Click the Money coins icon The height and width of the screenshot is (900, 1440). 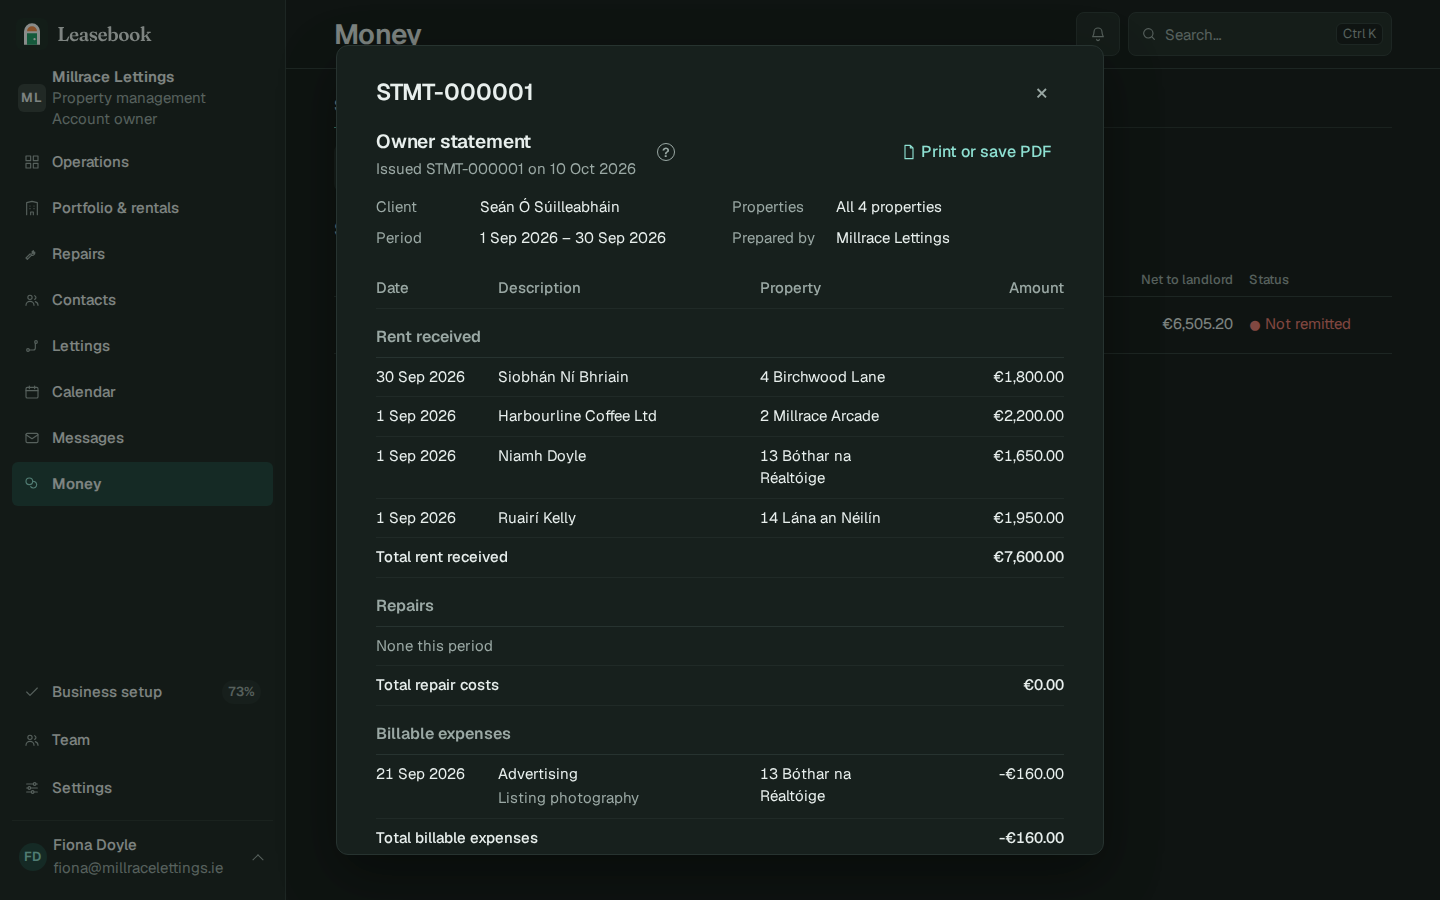(32, 484)
